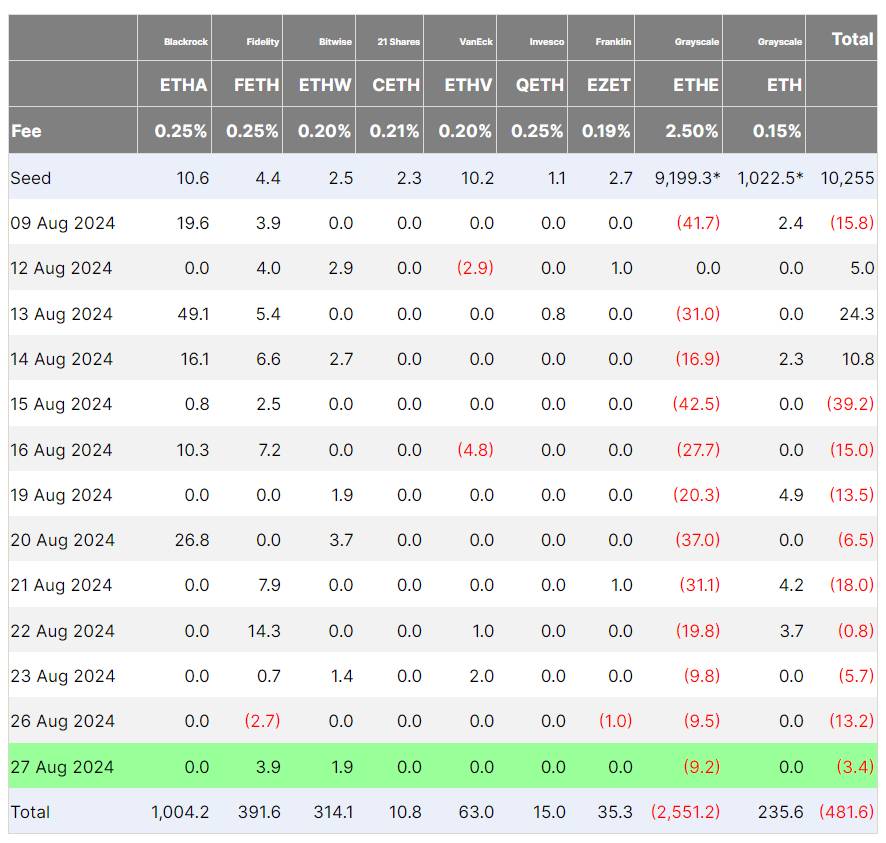The width and height of the screenshot is (886, 843).
Task: Select the 16 Aug 2024 date label
Action: [62, 450]
